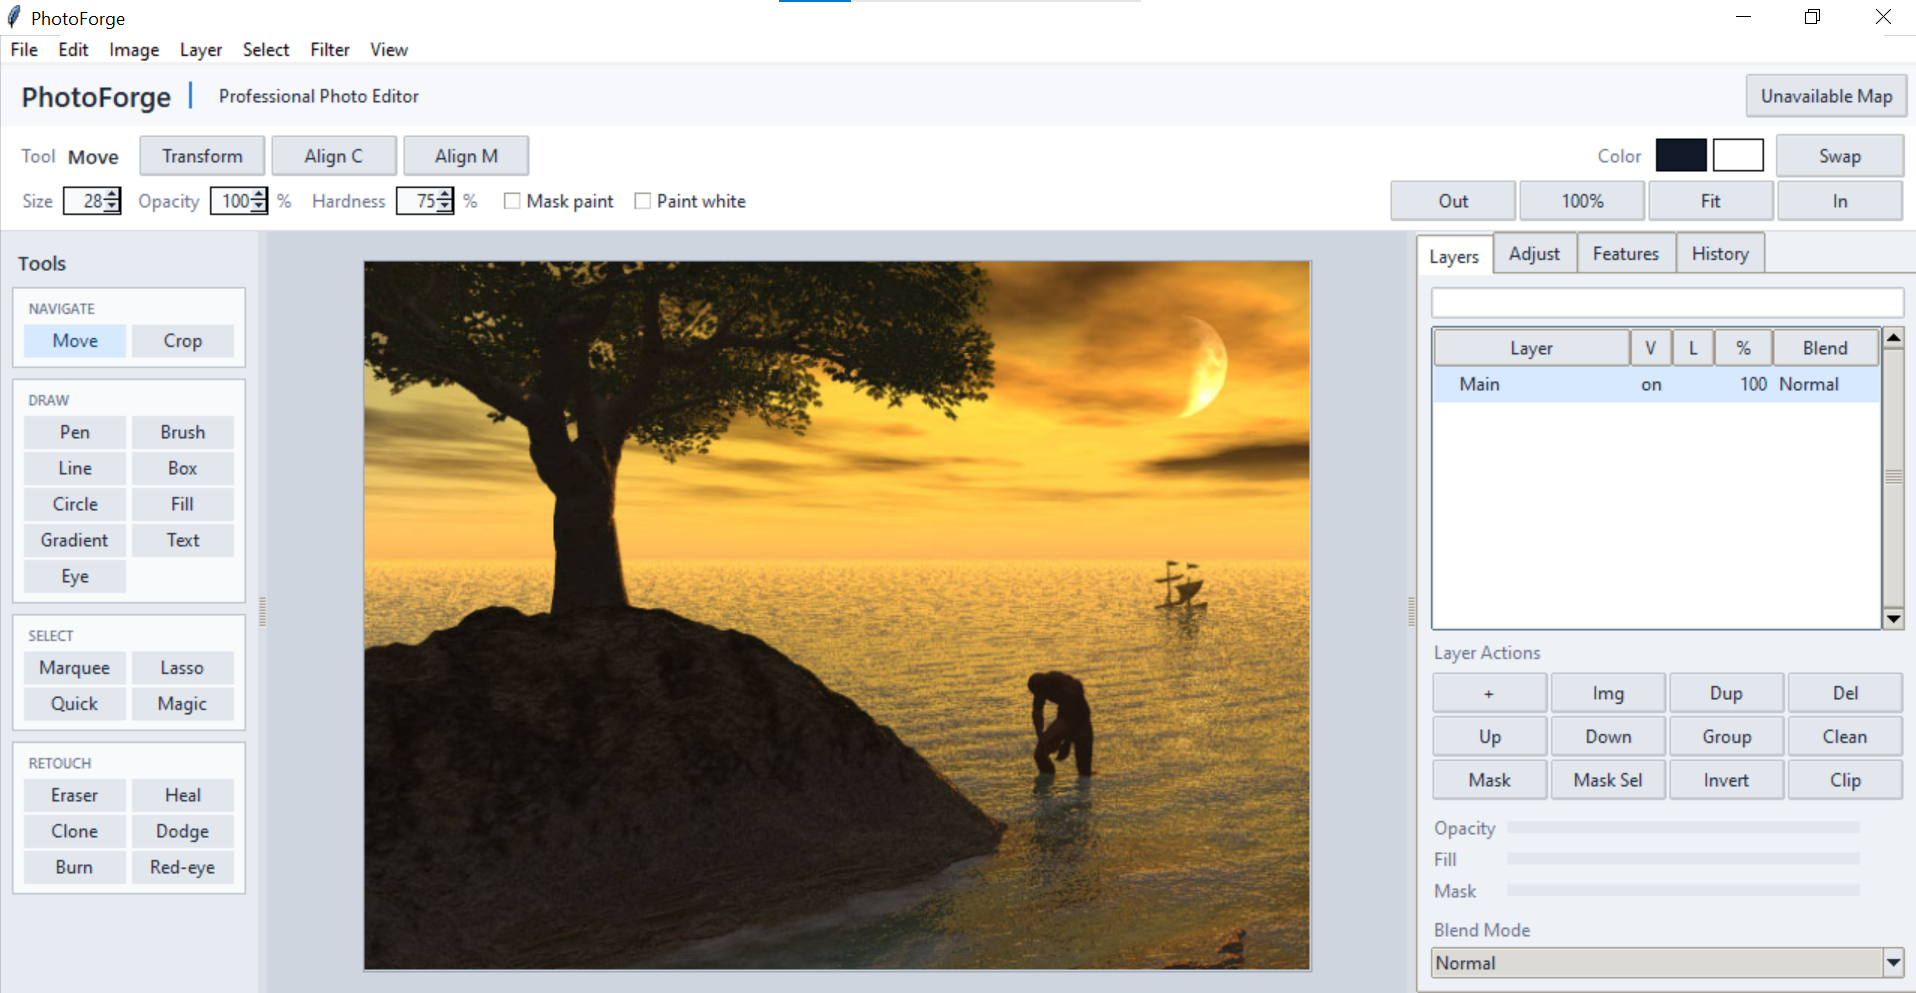The height and width of the screenshot is (993, 1916).
Task: Pick the Text tool
Action: (183, 540)
